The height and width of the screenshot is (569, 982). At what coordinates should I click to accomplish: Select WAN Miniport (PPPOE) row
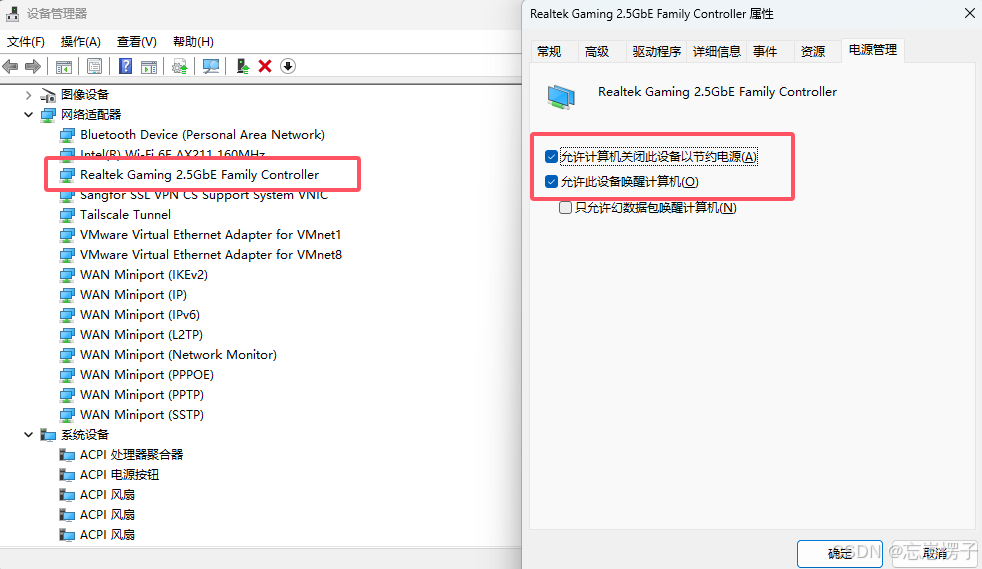pos(147,375)
